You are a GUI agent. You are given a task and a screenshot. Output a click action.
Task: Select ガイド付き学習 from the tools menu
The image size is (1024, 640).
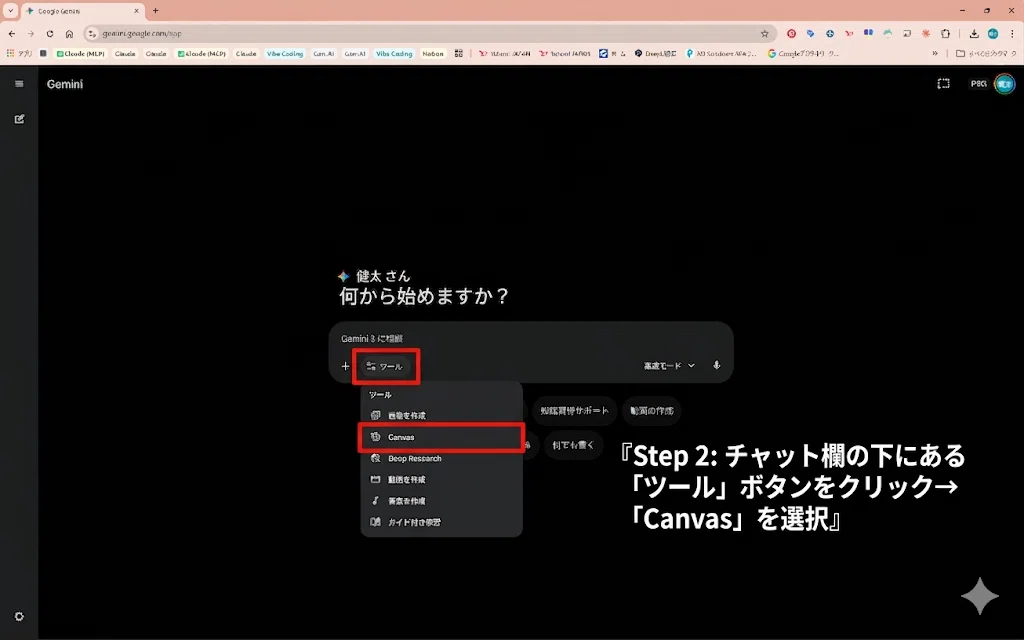click(x=441, y=522)
